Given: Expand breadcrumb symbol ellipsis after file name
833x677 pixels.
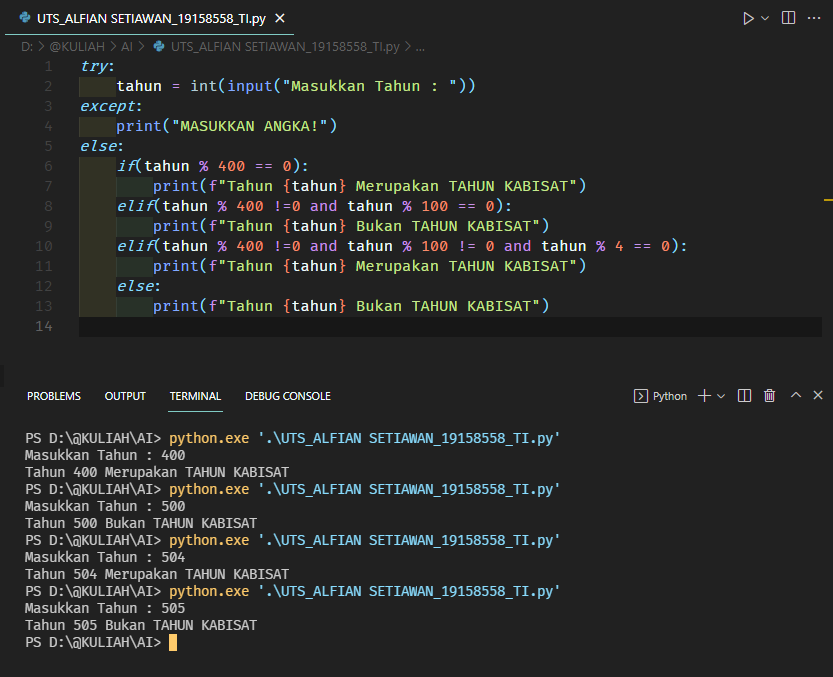Looking at the screenshot, I should coord(419,47).
